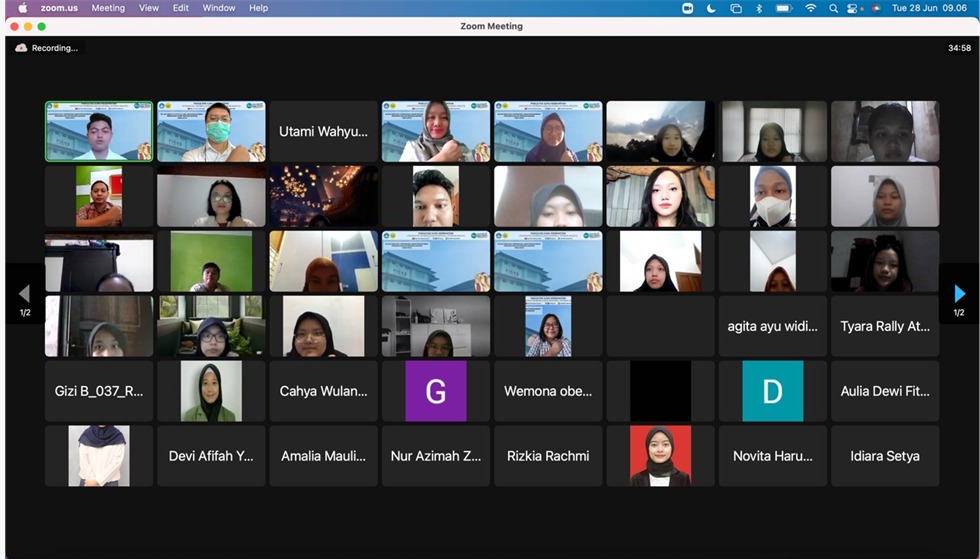The height and width of the screenshot is (559, 980).
Task: Open Spotlight search magnifier icon
Action: 833,8
